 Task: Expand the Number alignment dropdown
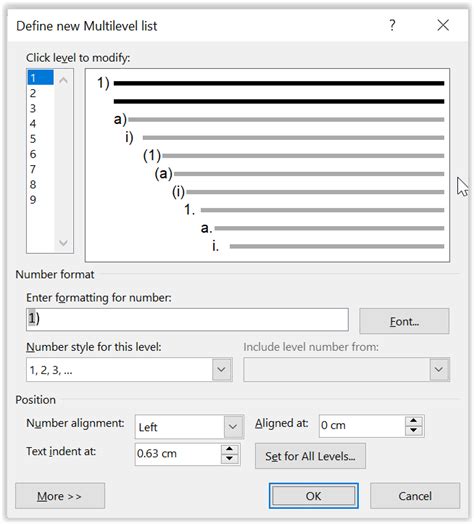(x=233, y=427)
